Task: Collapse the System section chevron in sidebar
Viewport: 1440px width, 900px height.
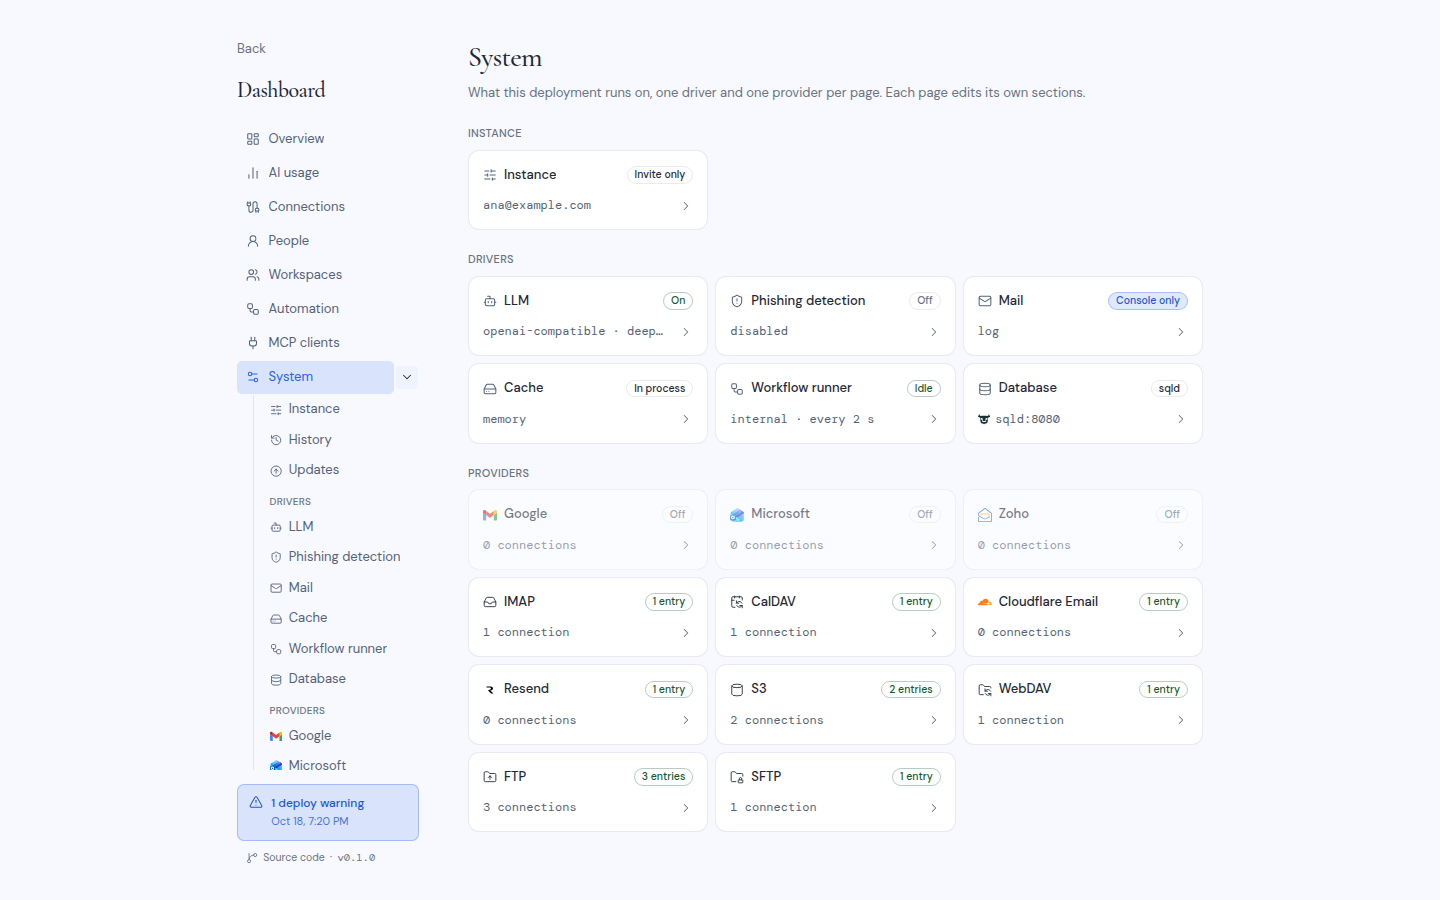Action: click(407, 377)
